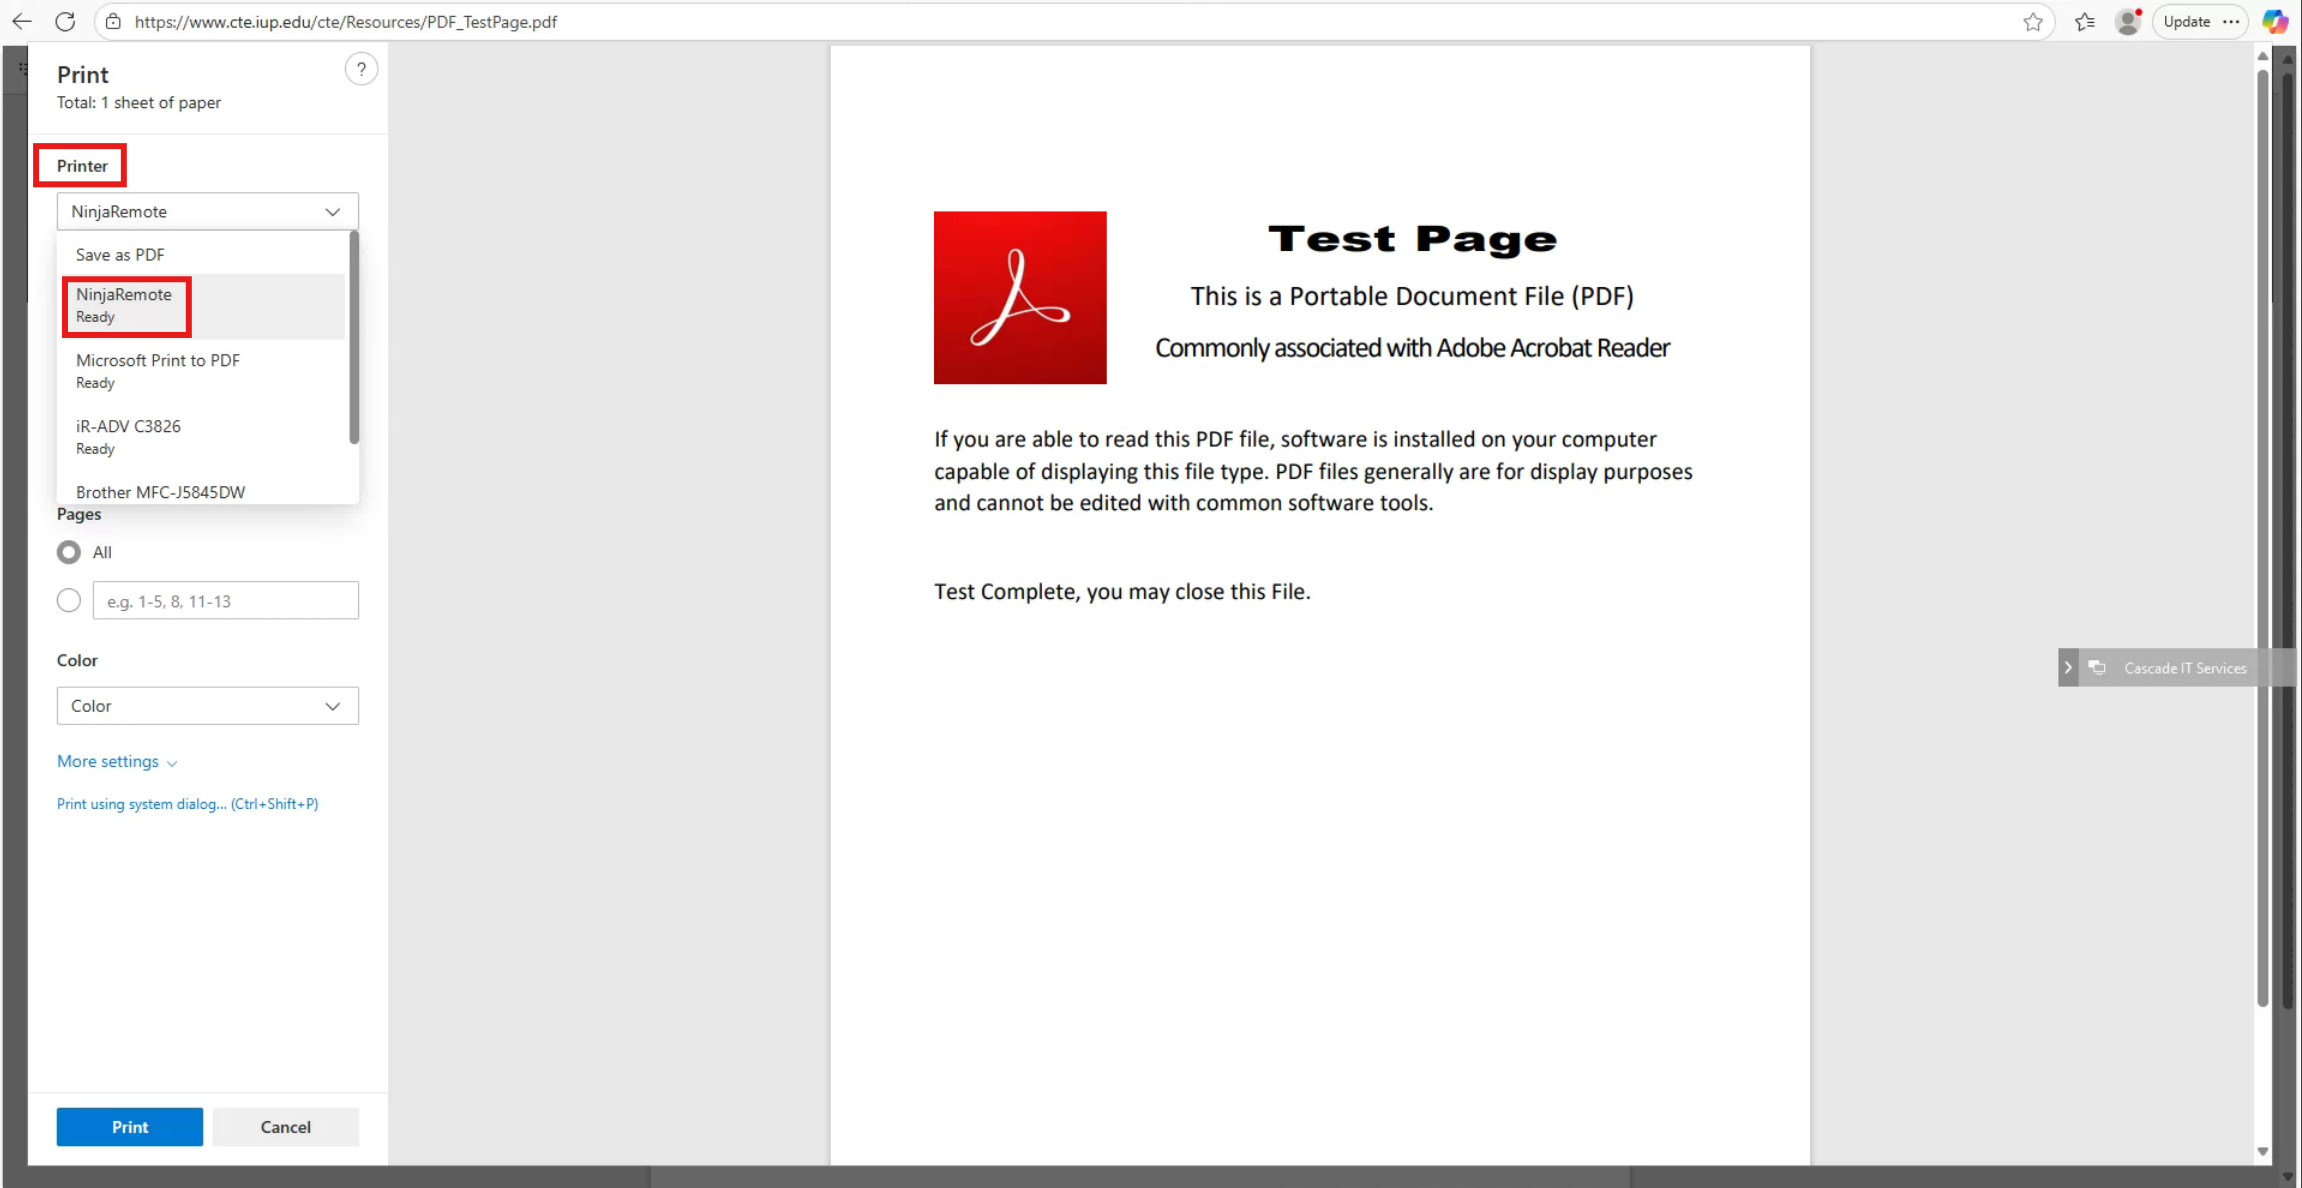The width and height of the screenshot is (2302, 1188).
Task: Open Print using system dialog link
Action: click(x=187, y=804)
